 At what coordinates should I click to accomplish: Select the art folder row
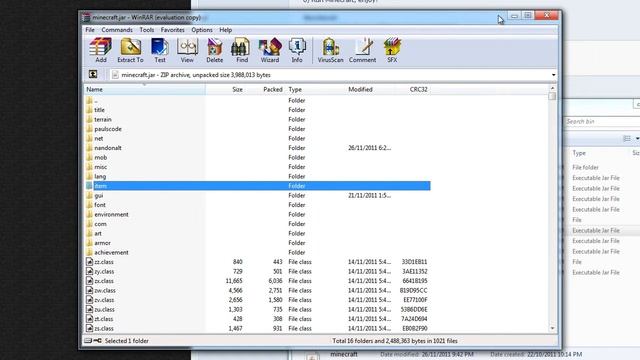258,233
